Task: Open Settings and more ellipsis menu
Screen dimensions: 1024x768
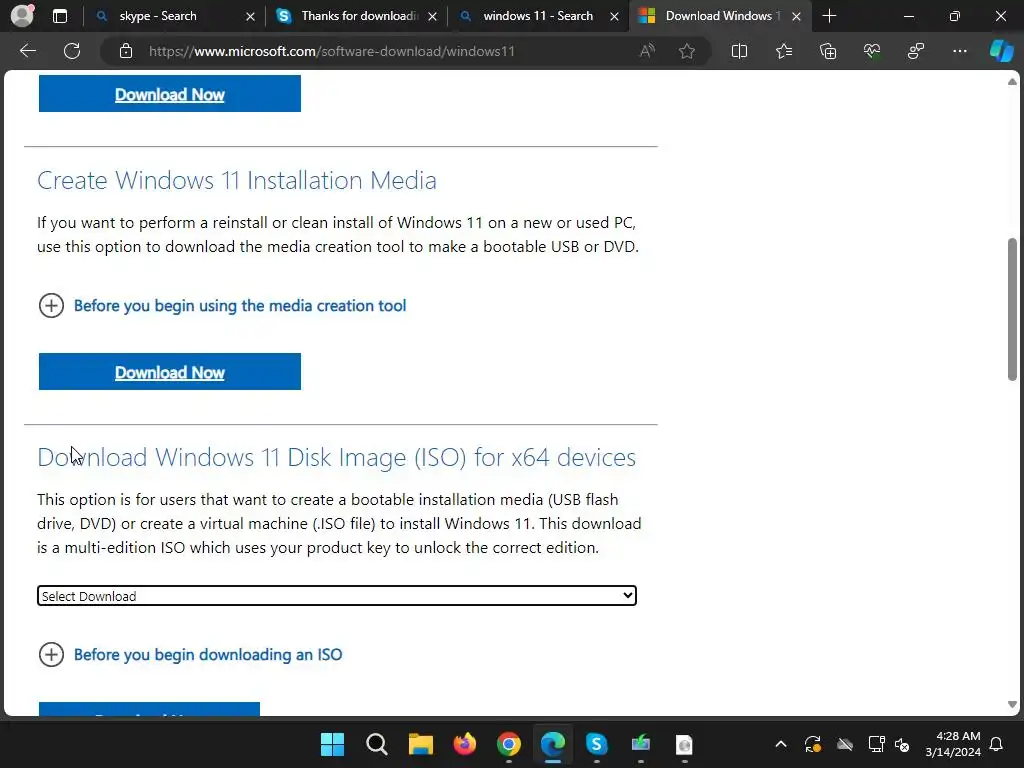Action: (x=959, y=51)
